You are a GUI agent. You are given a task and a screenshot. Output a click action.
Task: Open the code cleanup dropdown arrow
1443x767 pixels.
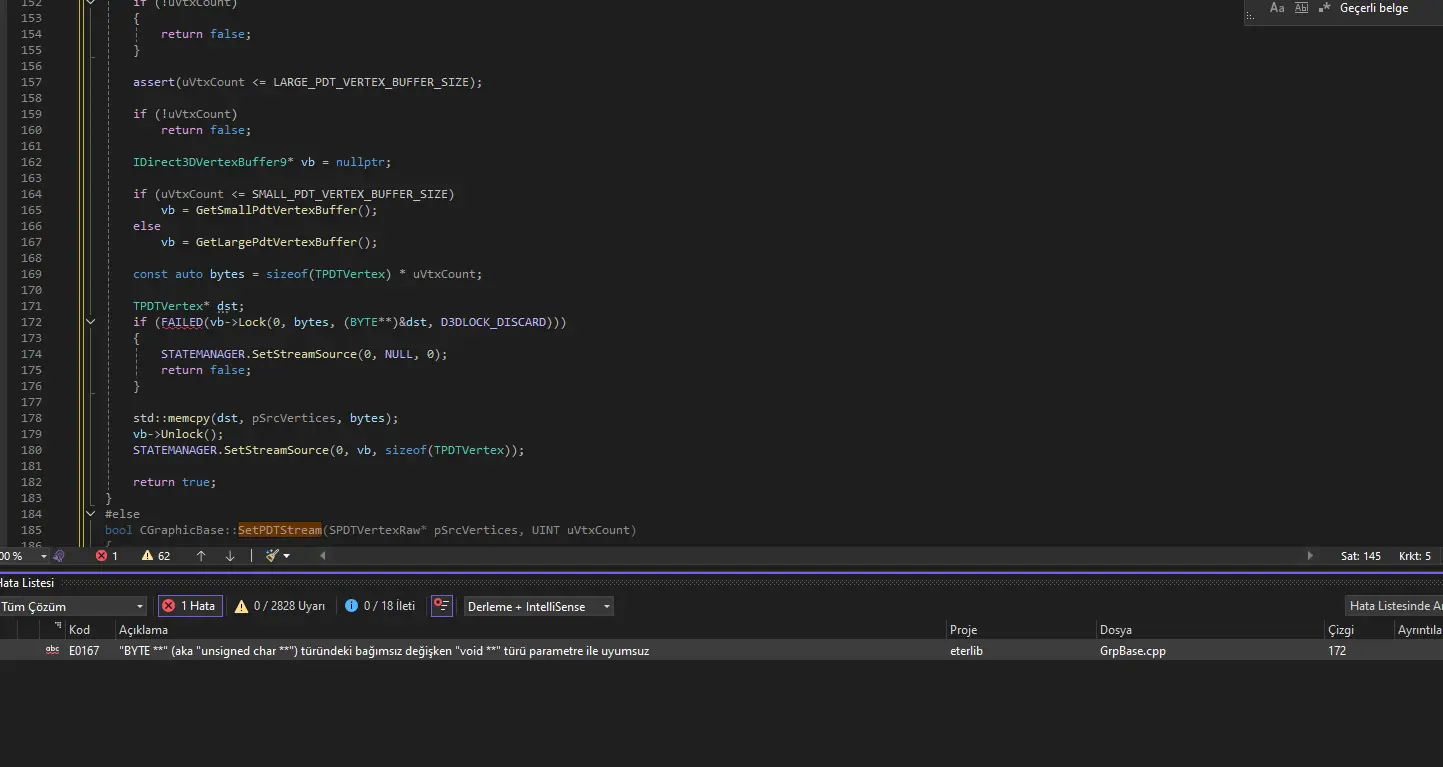click(x=287, y=555)
